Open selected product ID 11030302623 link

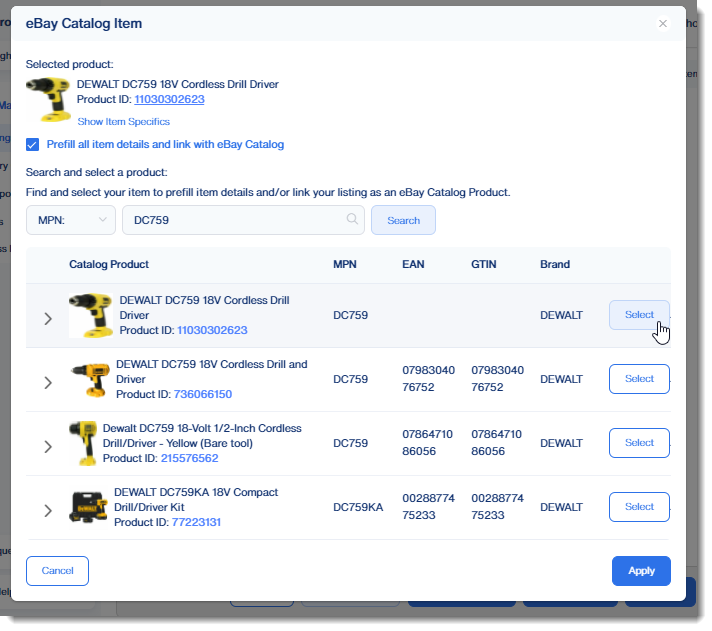pos(169,99)
